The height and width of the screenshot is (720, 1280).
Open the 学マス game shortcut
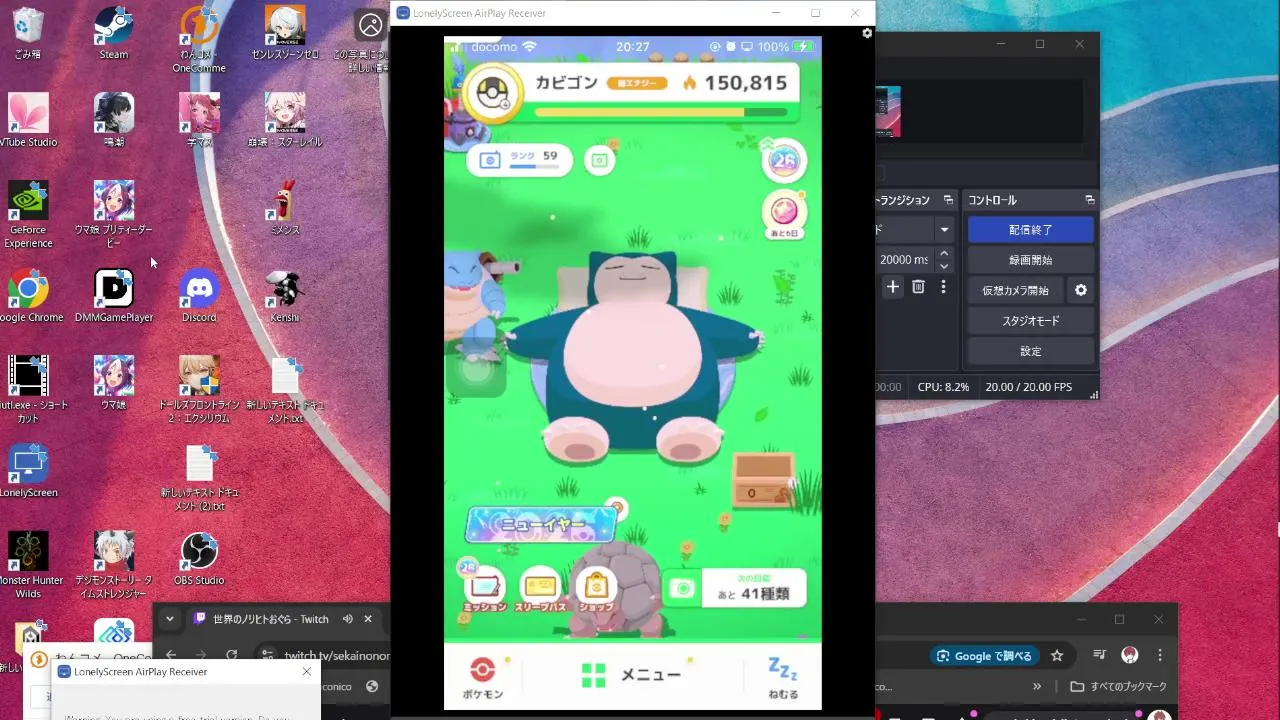tap(199, 120)
